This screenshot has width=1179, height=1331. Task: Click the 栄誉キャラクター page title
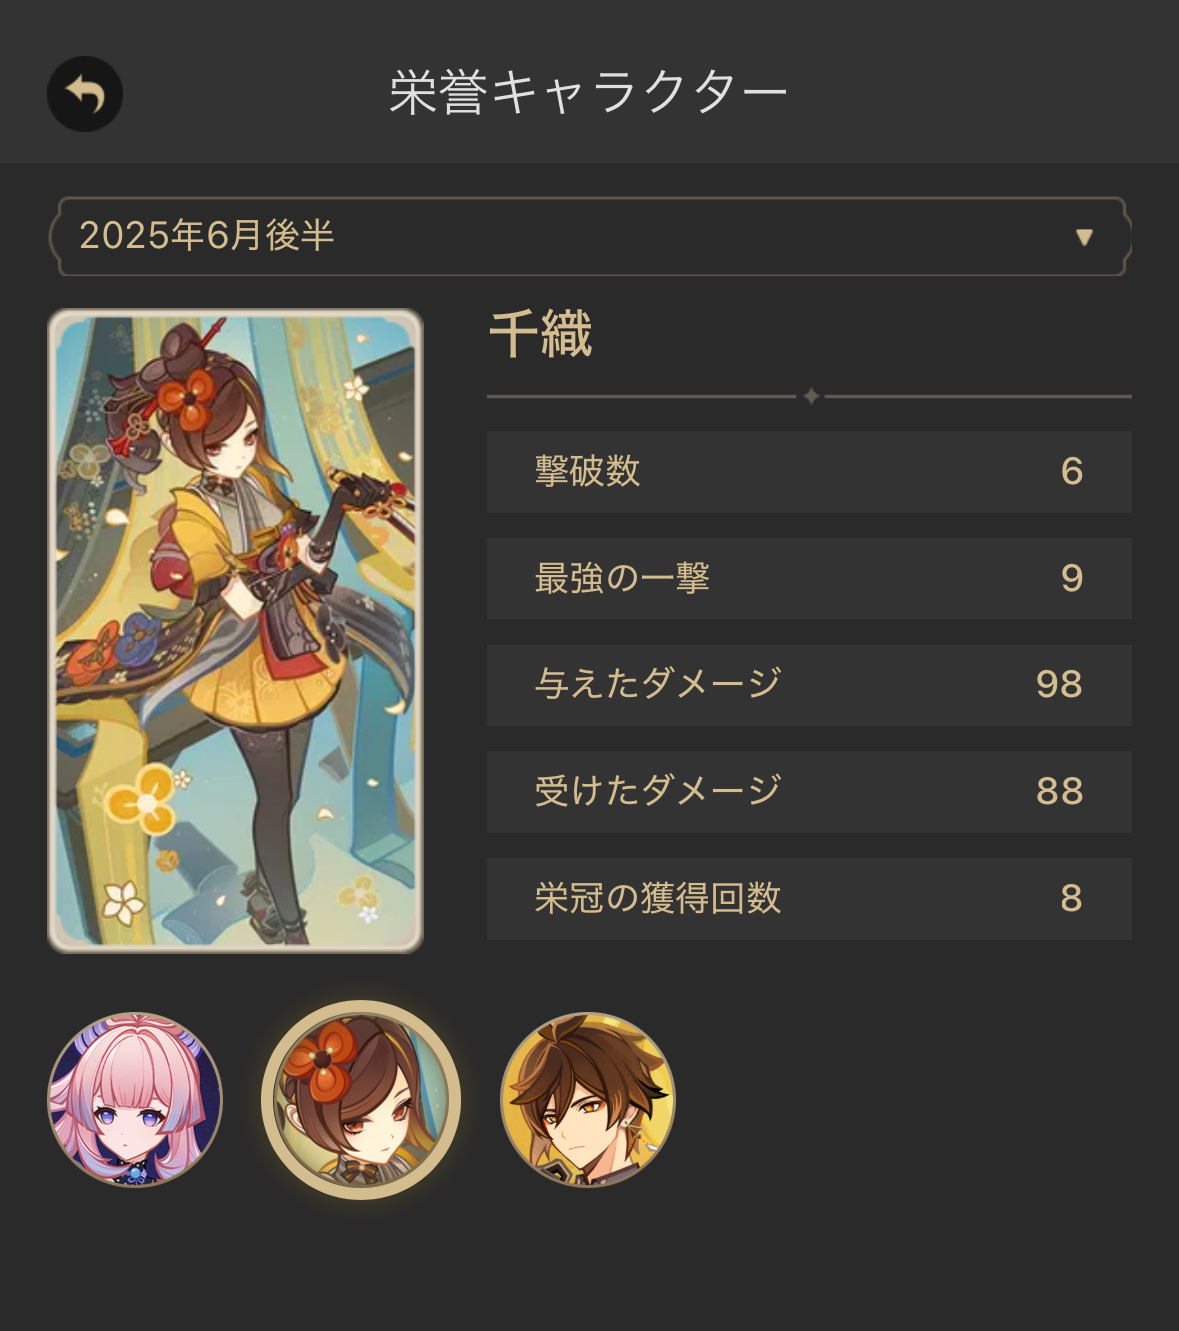pos(589,93)
